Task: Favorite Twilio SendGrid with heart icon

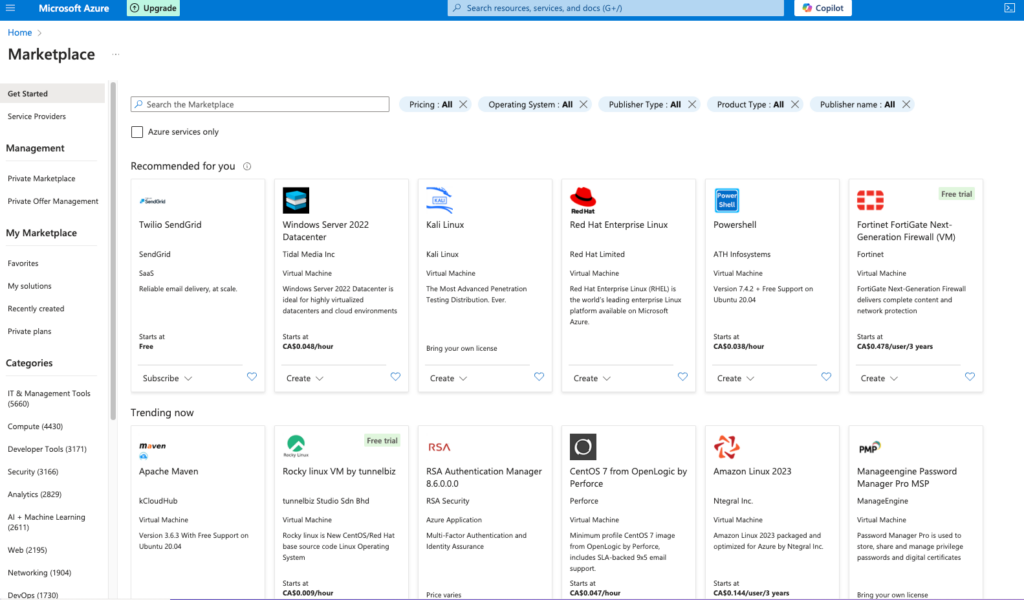Action: tap(251, 377)
